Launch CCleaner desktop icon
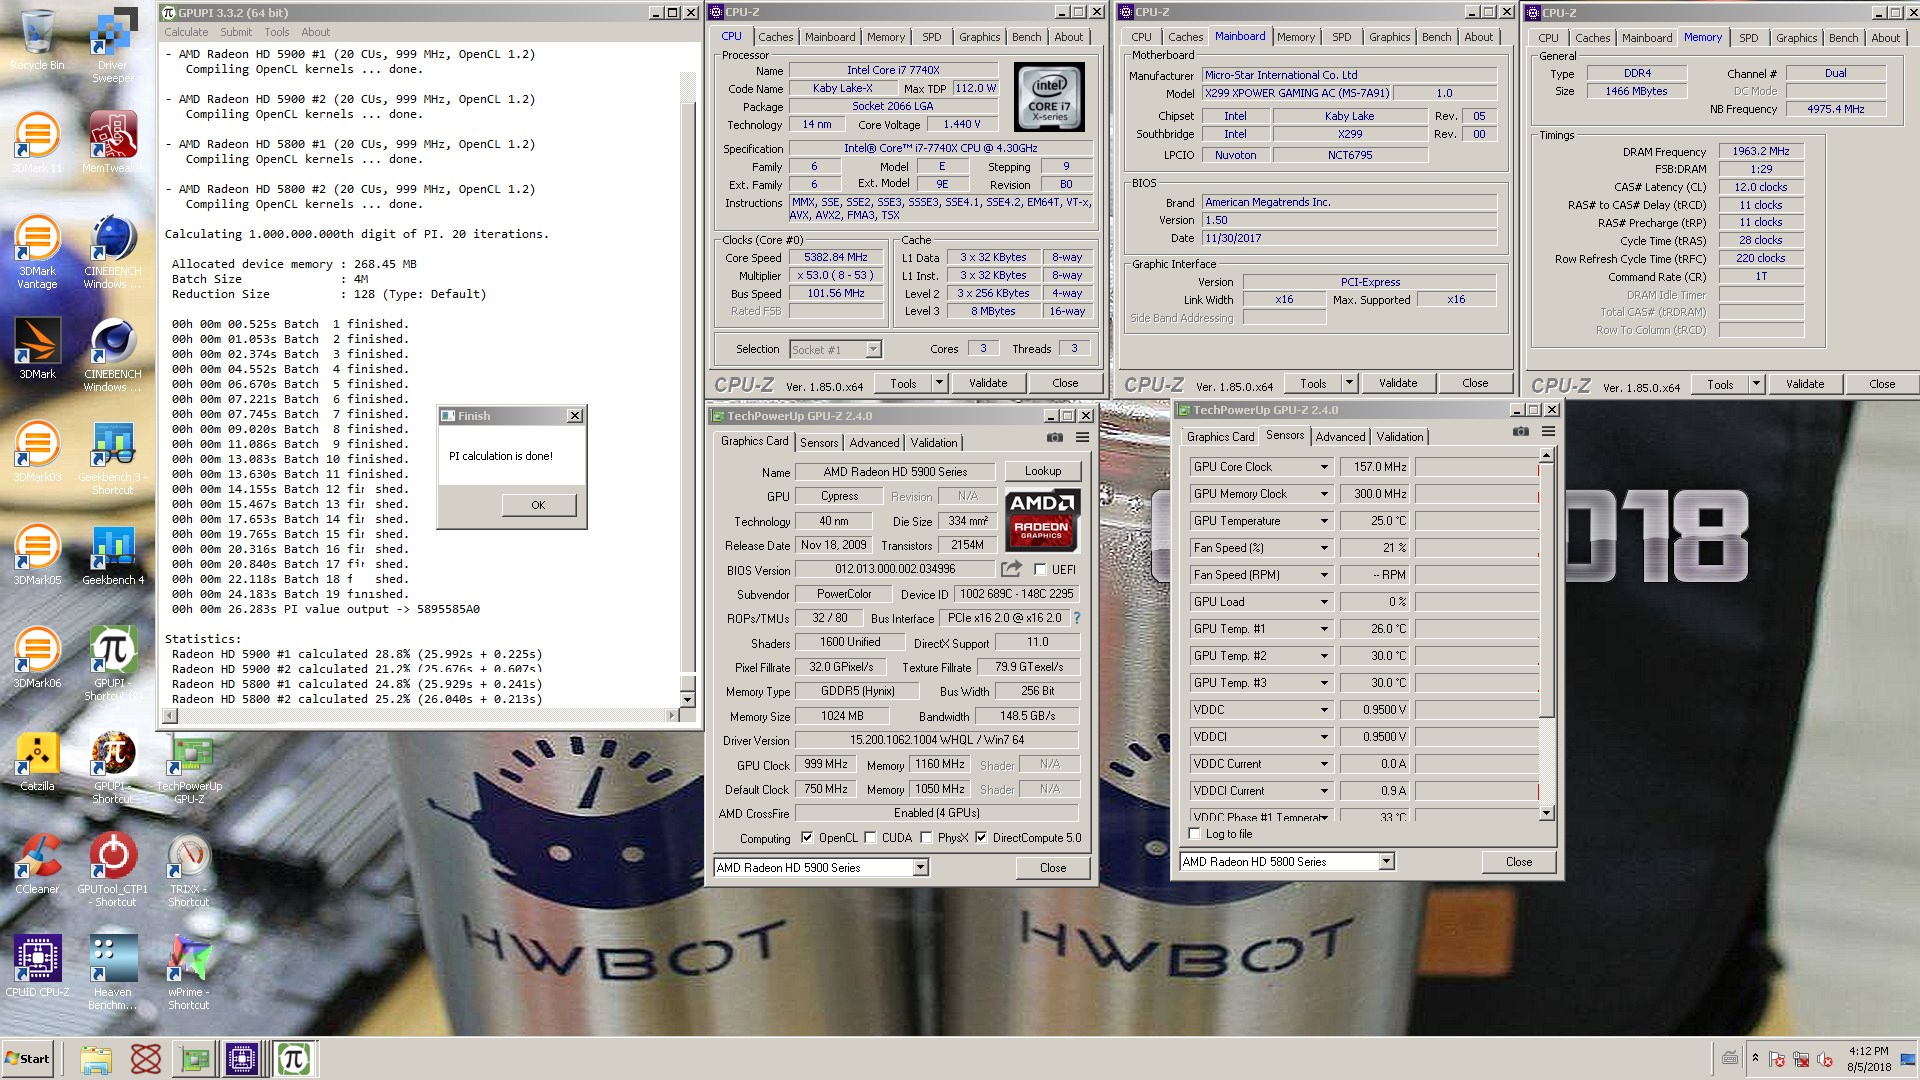Viewport: 1920px width, 1080px height. (37, 864)
